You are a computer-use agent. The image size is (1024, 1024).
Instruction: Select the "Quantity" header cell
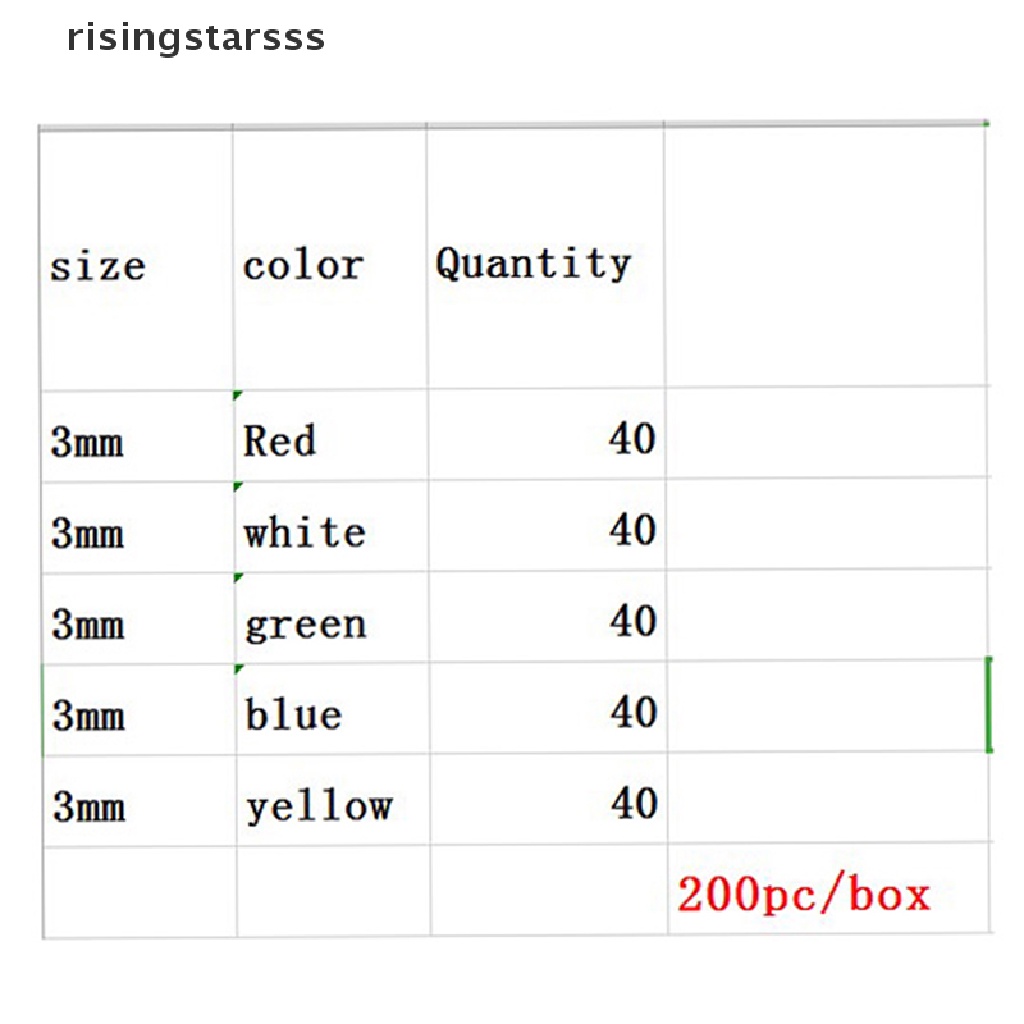[533, 264]
